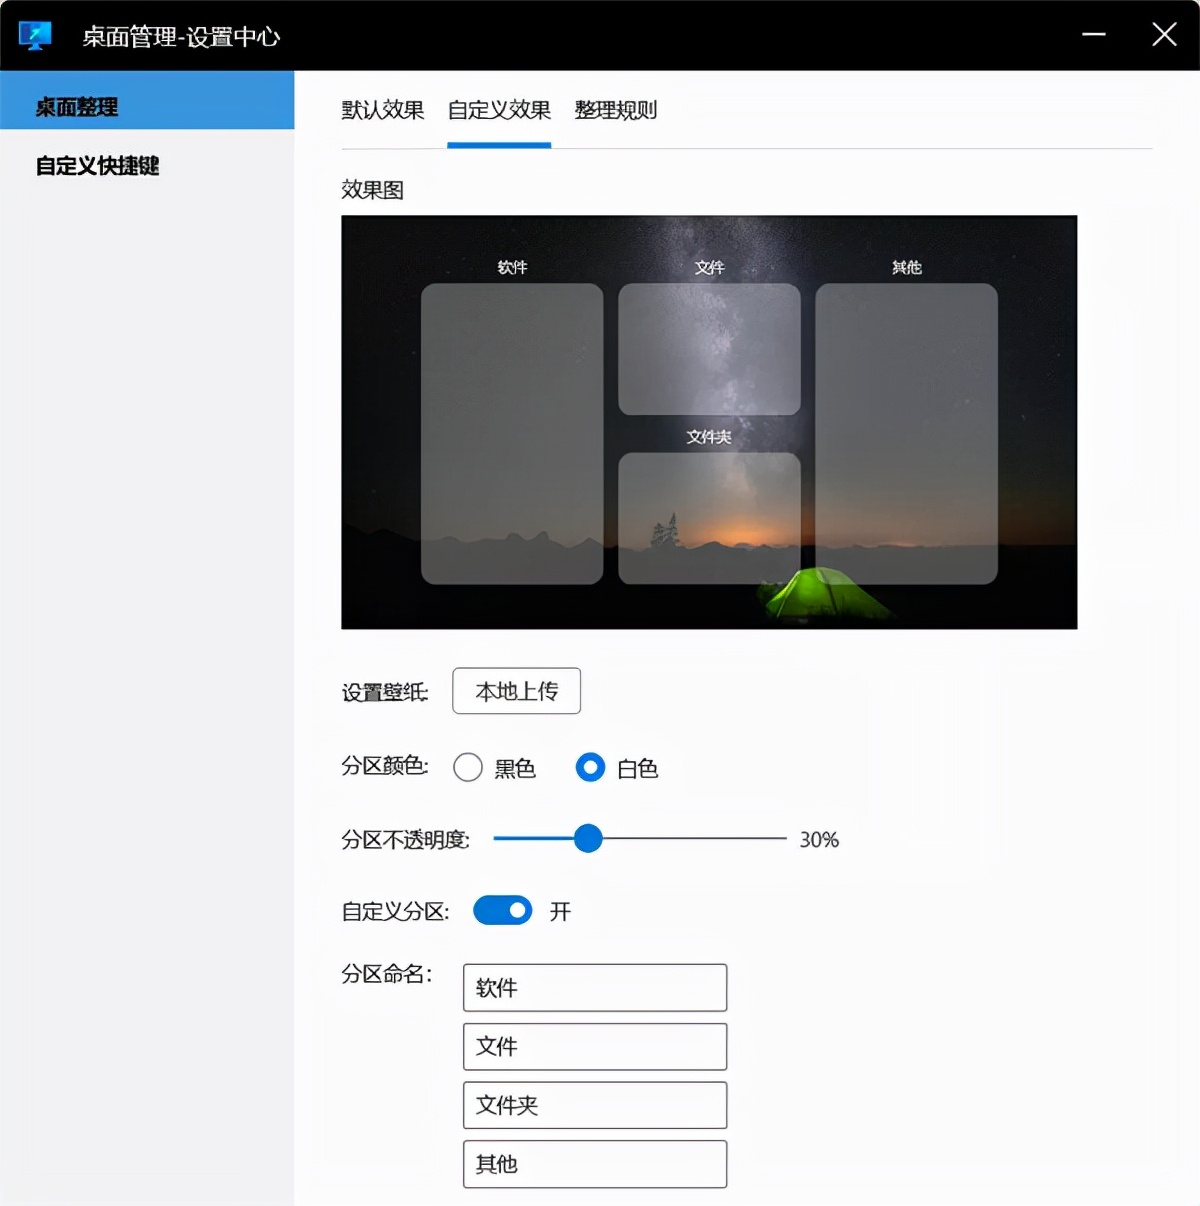Select the 黑色 partition color option
Image resolution: width=1200 pixels, height=1206 pixels.
pyautogui.click(x=467, y=767)
